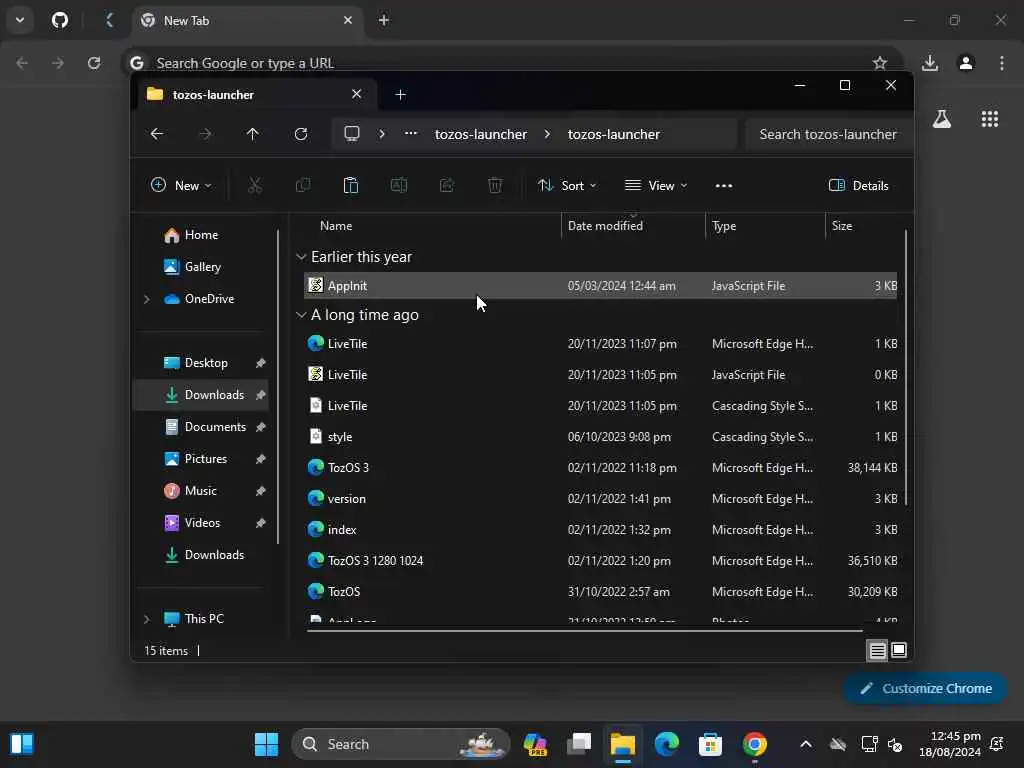Open Widgets icon on taskbar
The width and height of the screenshot is (1024, 768).
pos(22,744)
